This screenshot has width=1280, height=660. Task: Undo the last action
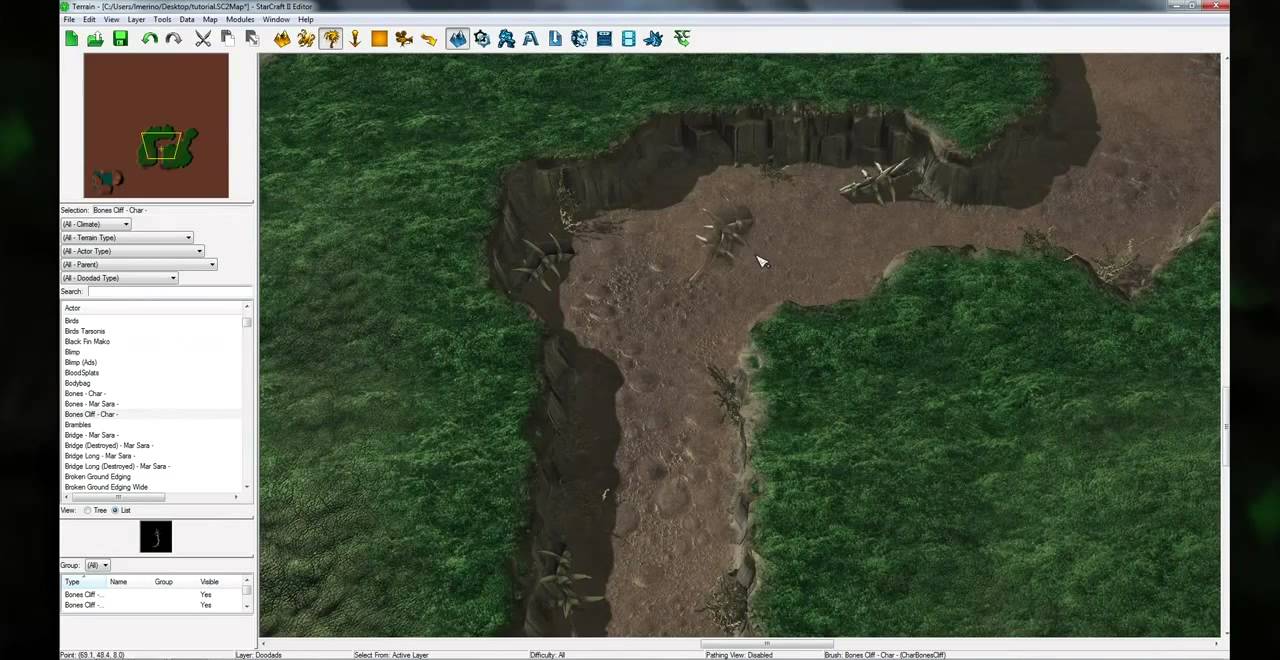coord(149,39)
